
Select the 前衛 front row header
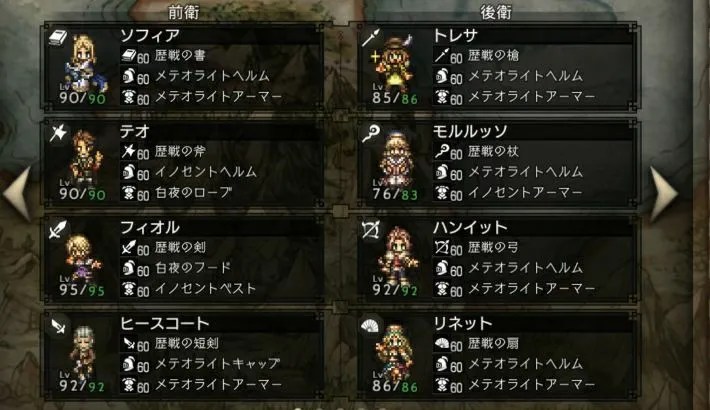point(183,12)
